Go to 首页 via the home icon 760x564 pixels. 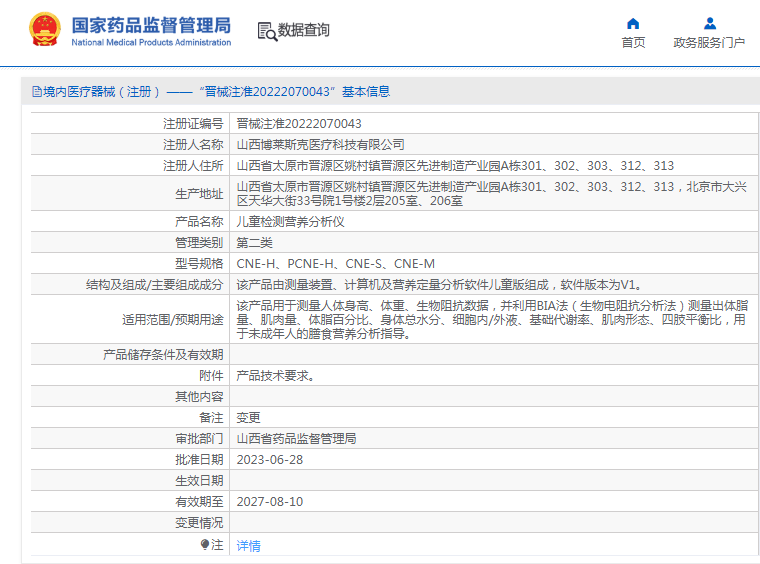(633, 23)
